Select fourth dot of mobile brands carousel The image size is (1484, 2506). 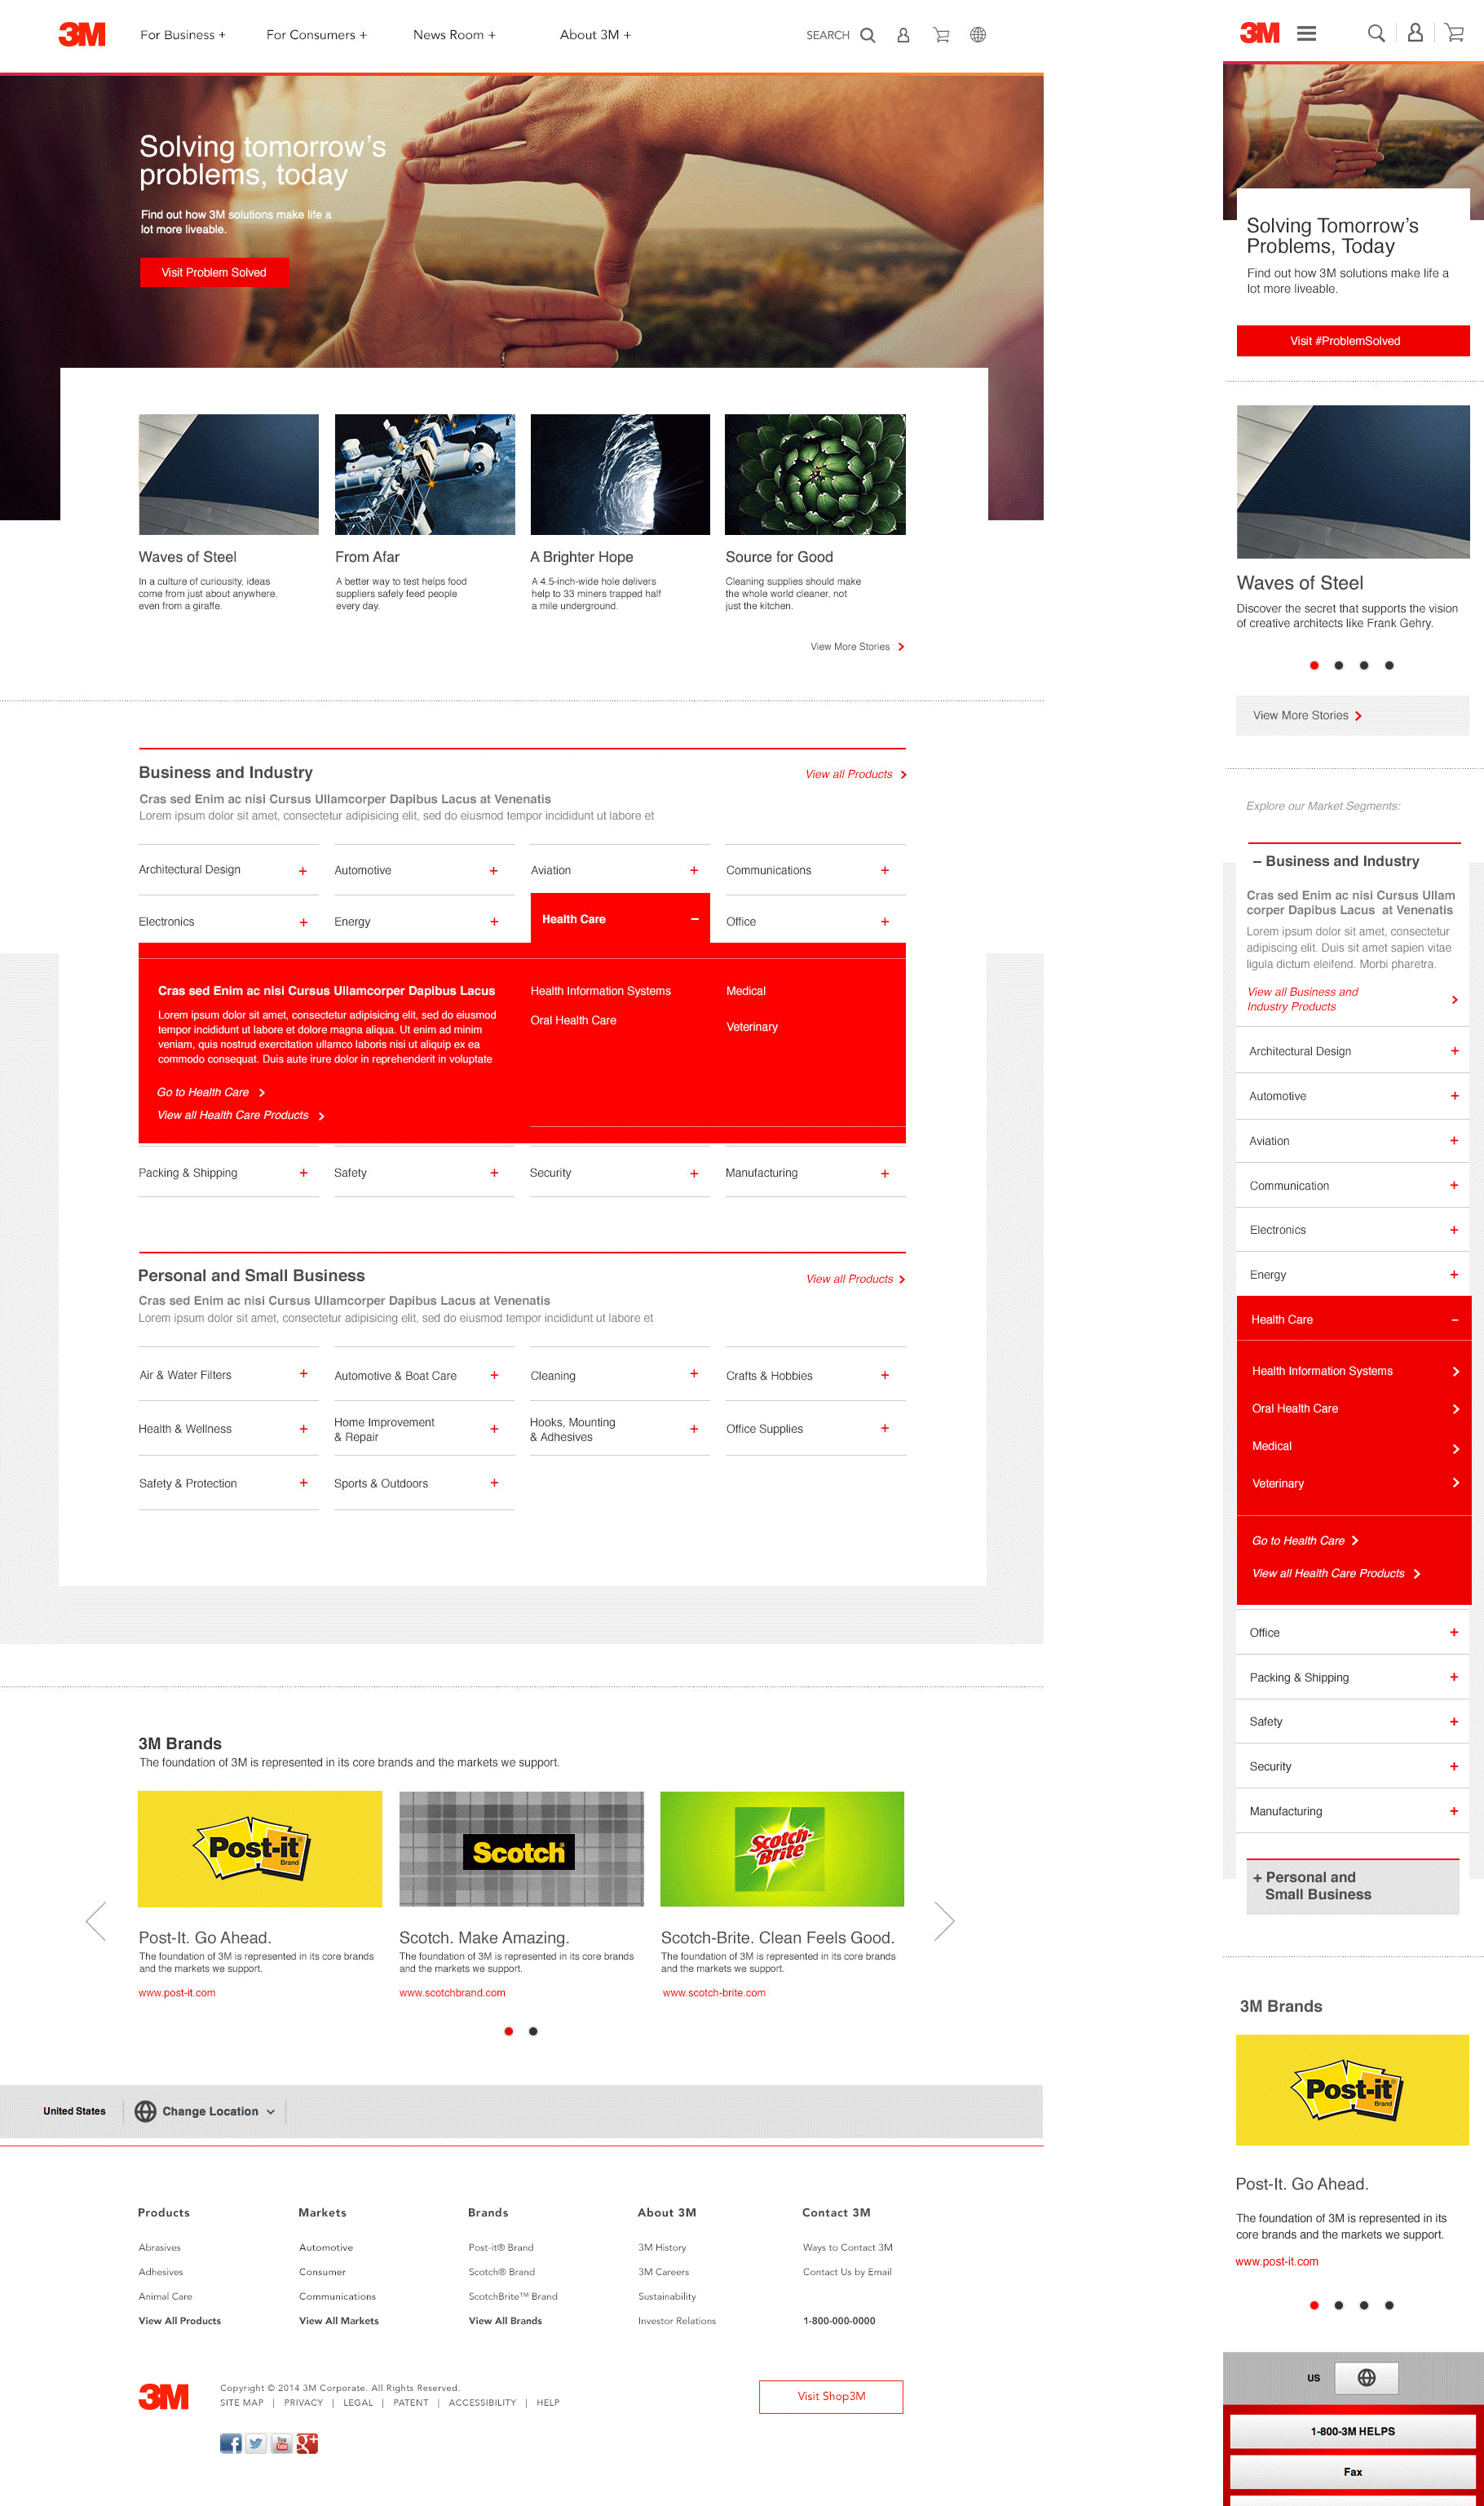click(1389, 2305)
